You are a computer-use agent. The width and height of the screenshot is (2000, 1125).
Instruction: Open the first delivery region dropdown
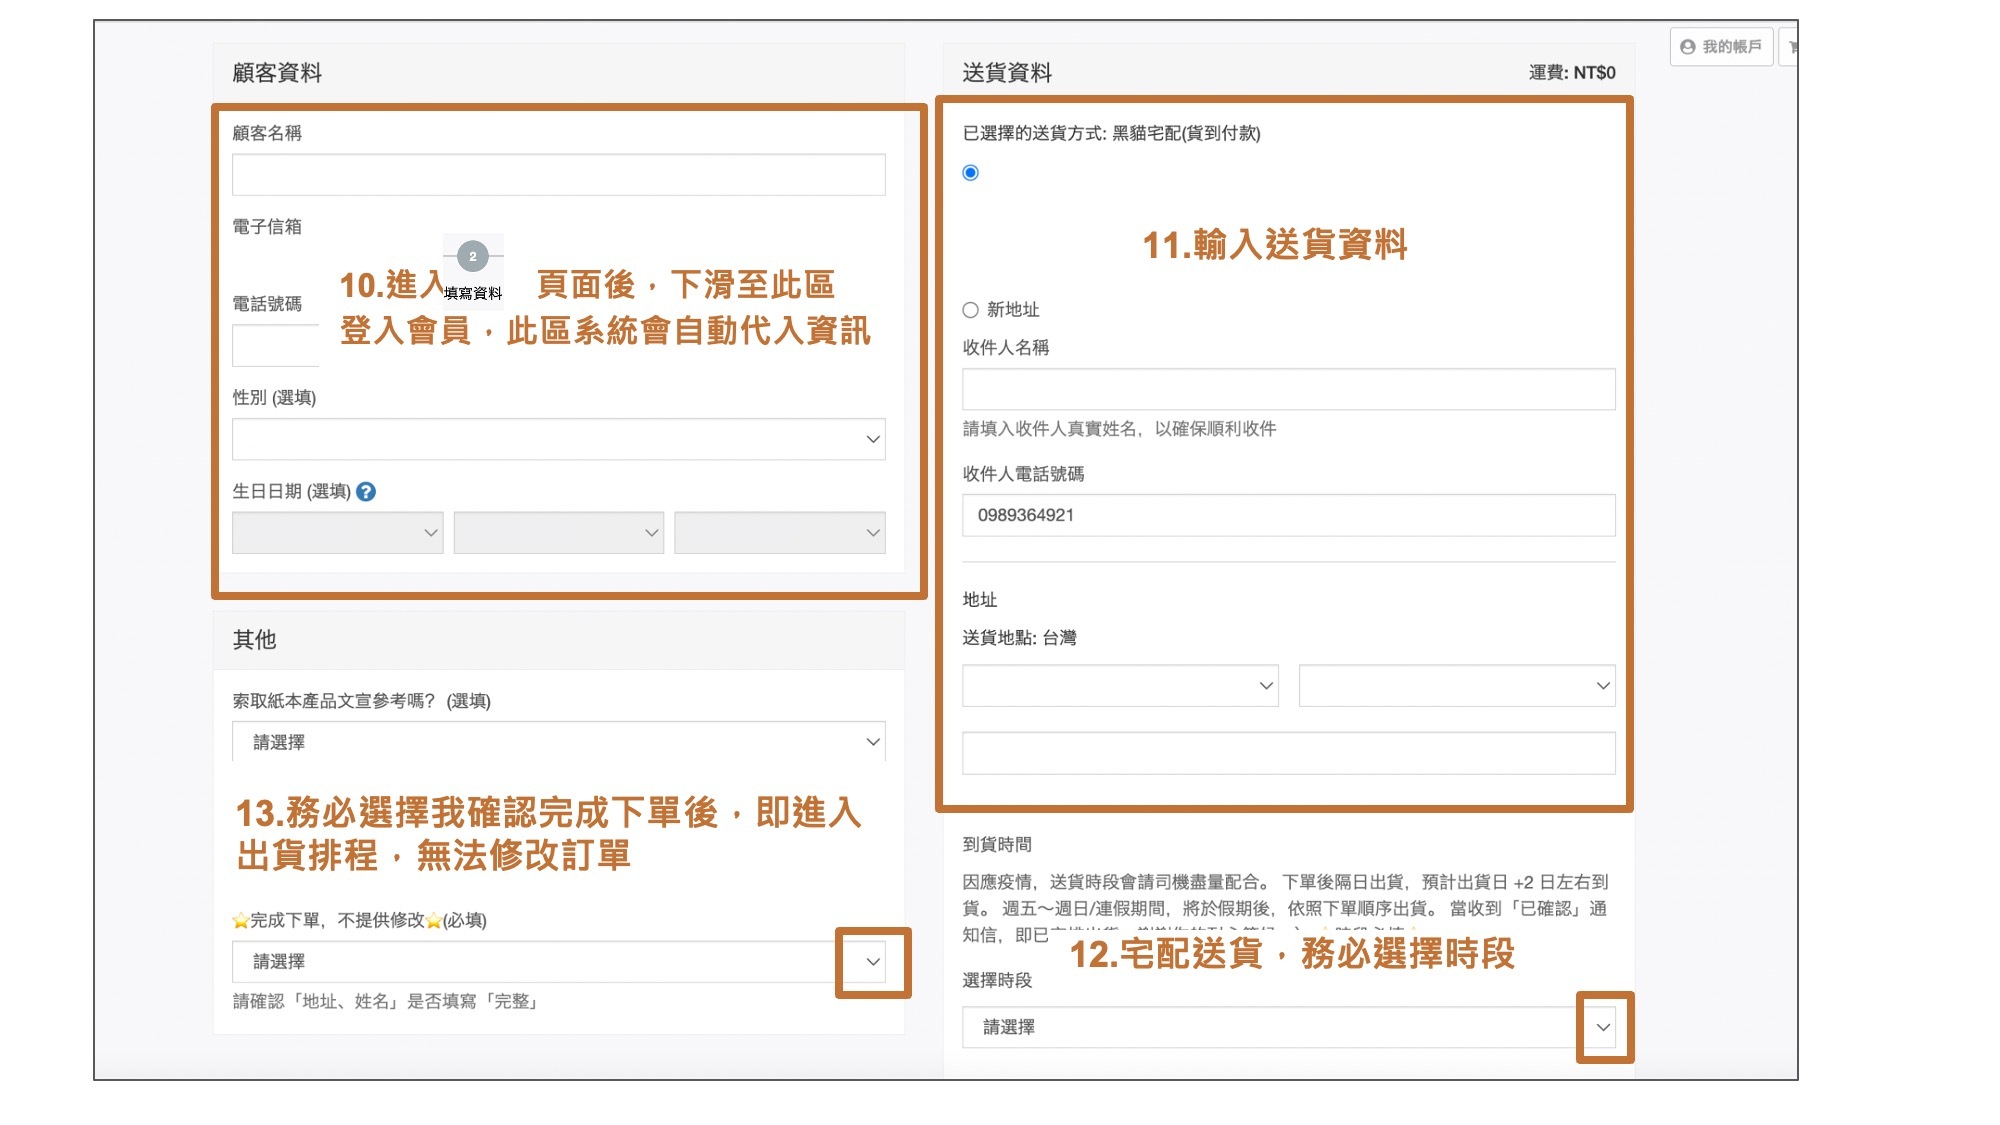[x=1120, y=686]
